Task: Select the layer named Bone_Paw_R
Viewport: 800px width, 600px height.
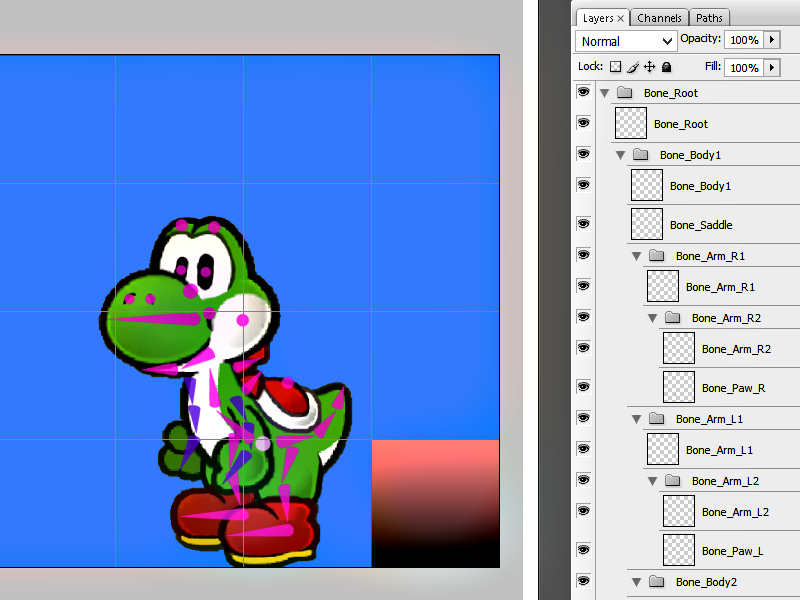Action: click(x=733, y=388)
